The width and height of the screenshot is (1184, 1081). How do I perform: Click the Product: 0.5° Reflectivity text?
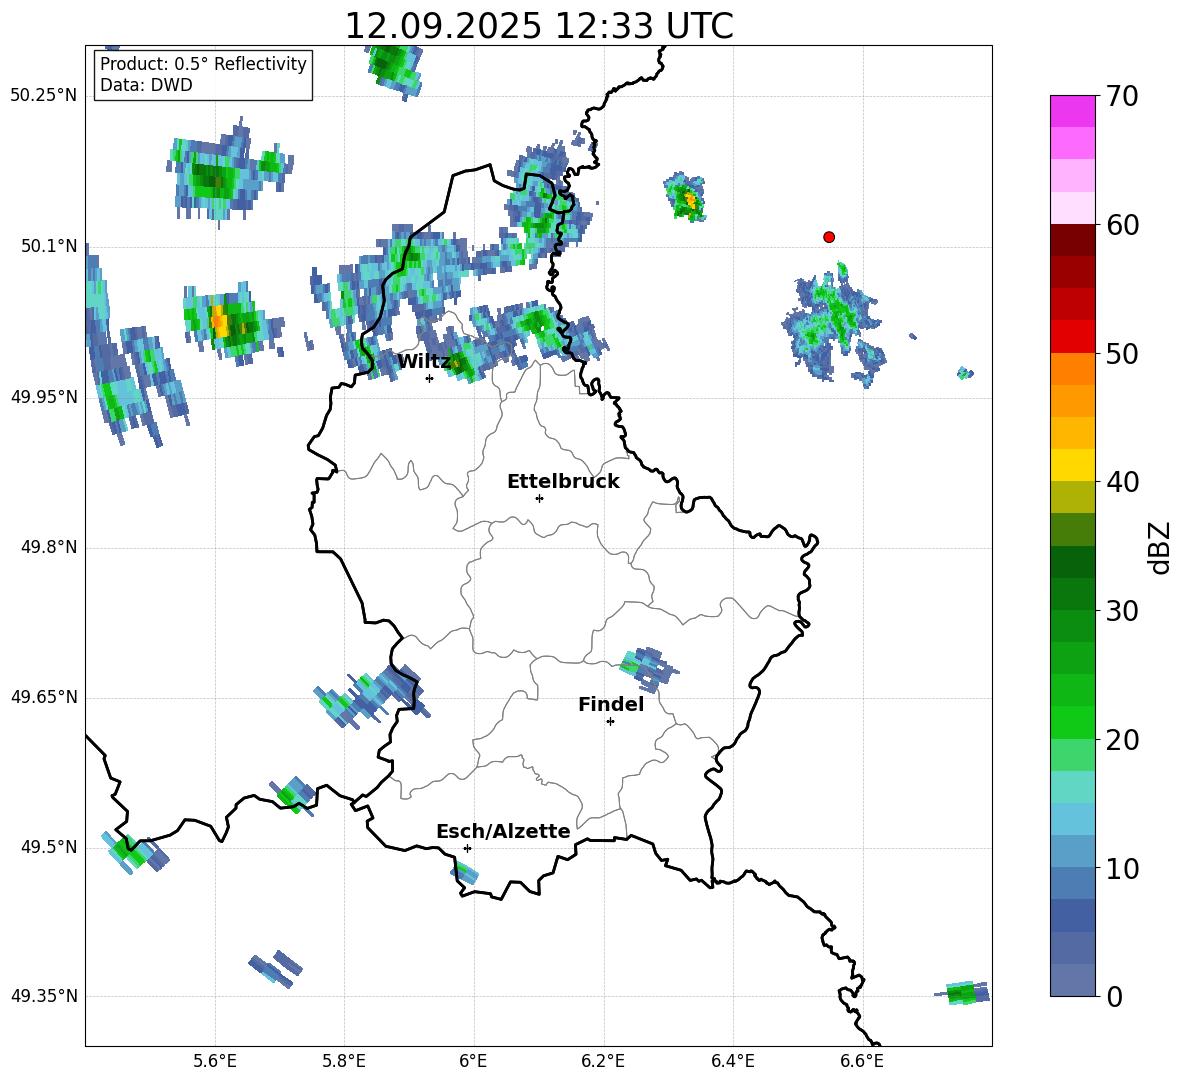click(203, 64)
